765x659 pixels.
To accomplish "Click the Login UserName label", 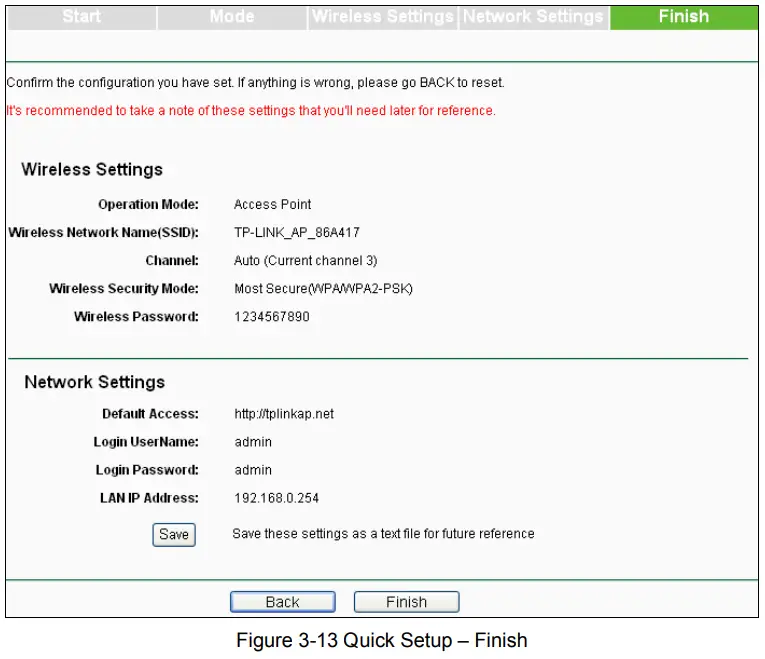I will coord(146,442).
